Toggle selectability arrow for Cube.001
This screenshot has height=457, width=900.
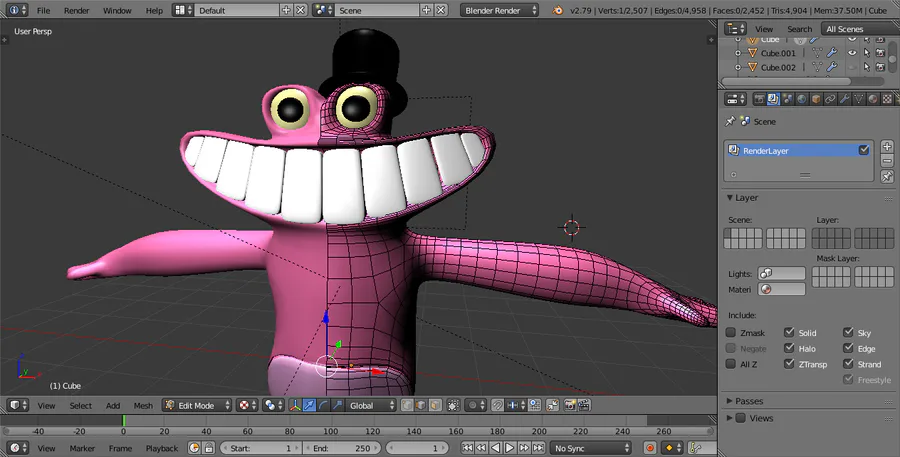pyautogui.click(x=867, y=53)
